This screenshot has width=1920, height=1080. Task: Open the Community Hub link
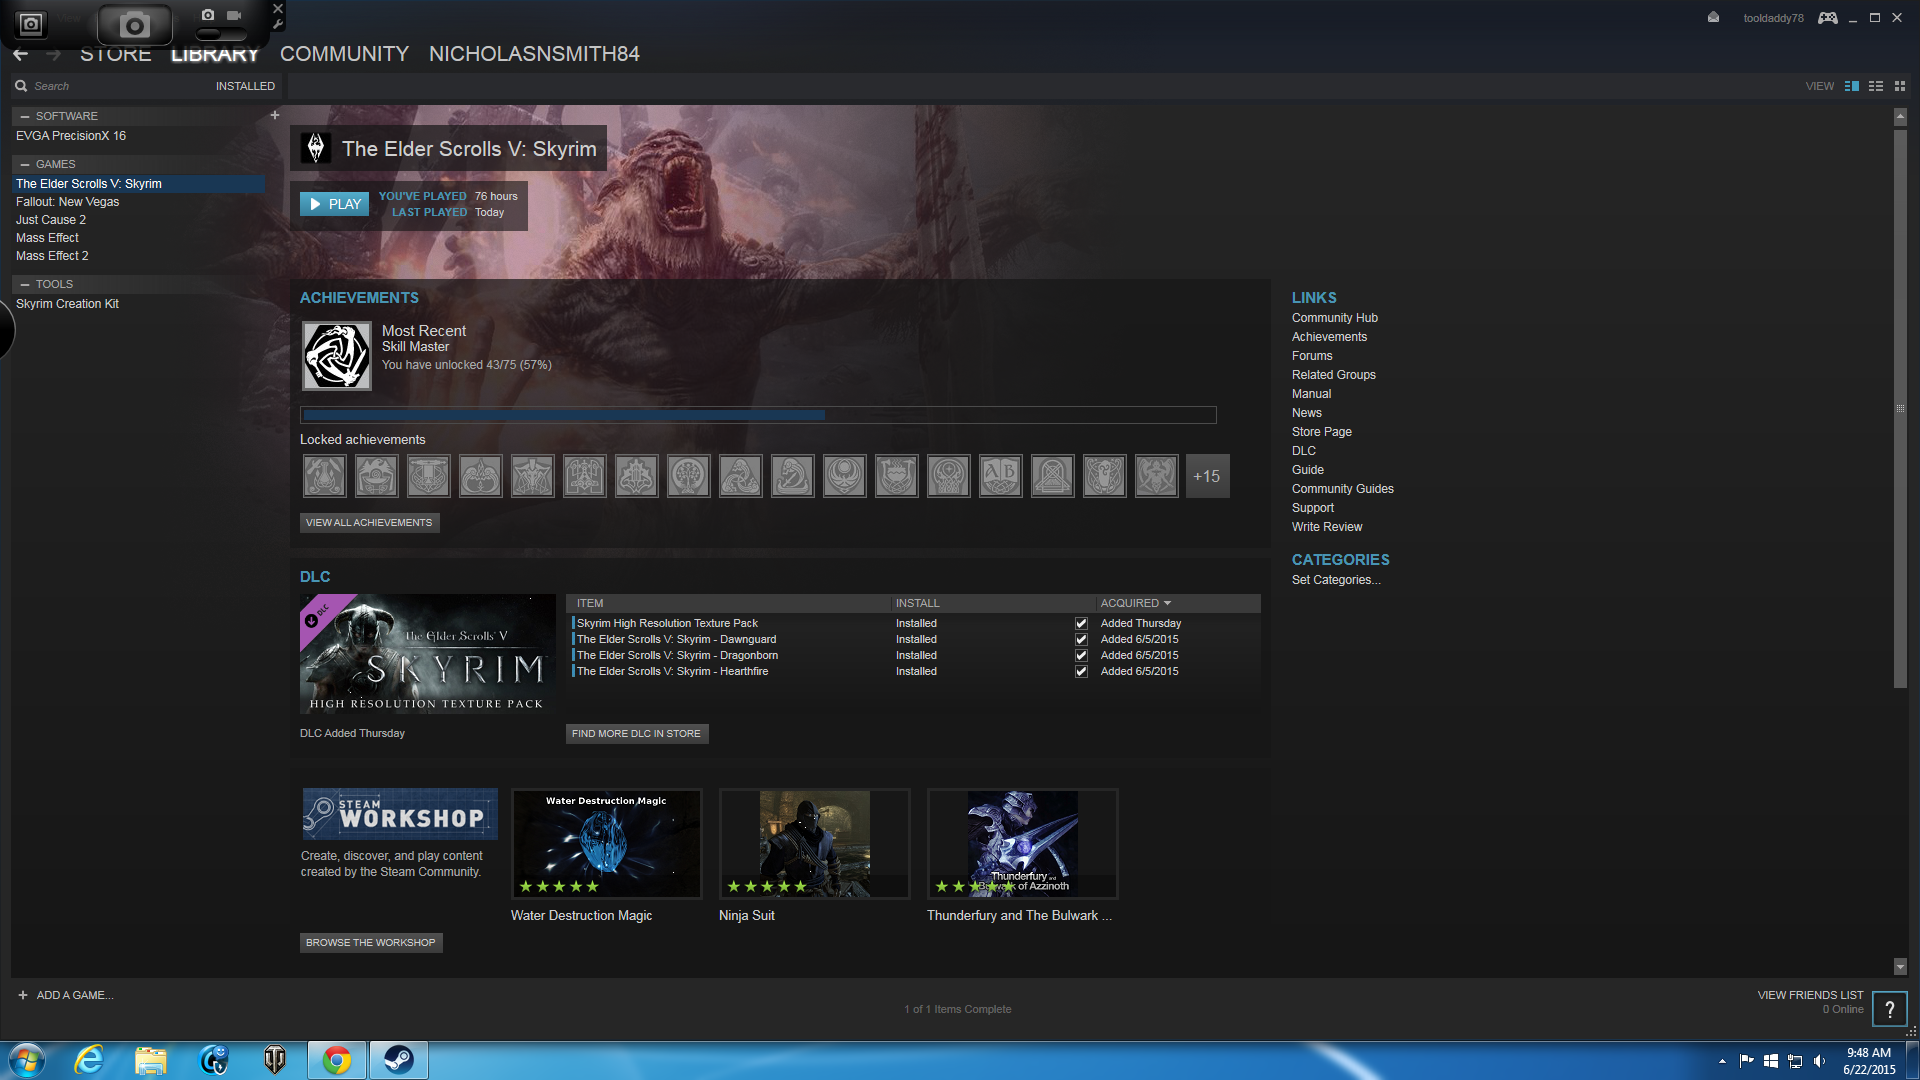[x=1334, y=318]
